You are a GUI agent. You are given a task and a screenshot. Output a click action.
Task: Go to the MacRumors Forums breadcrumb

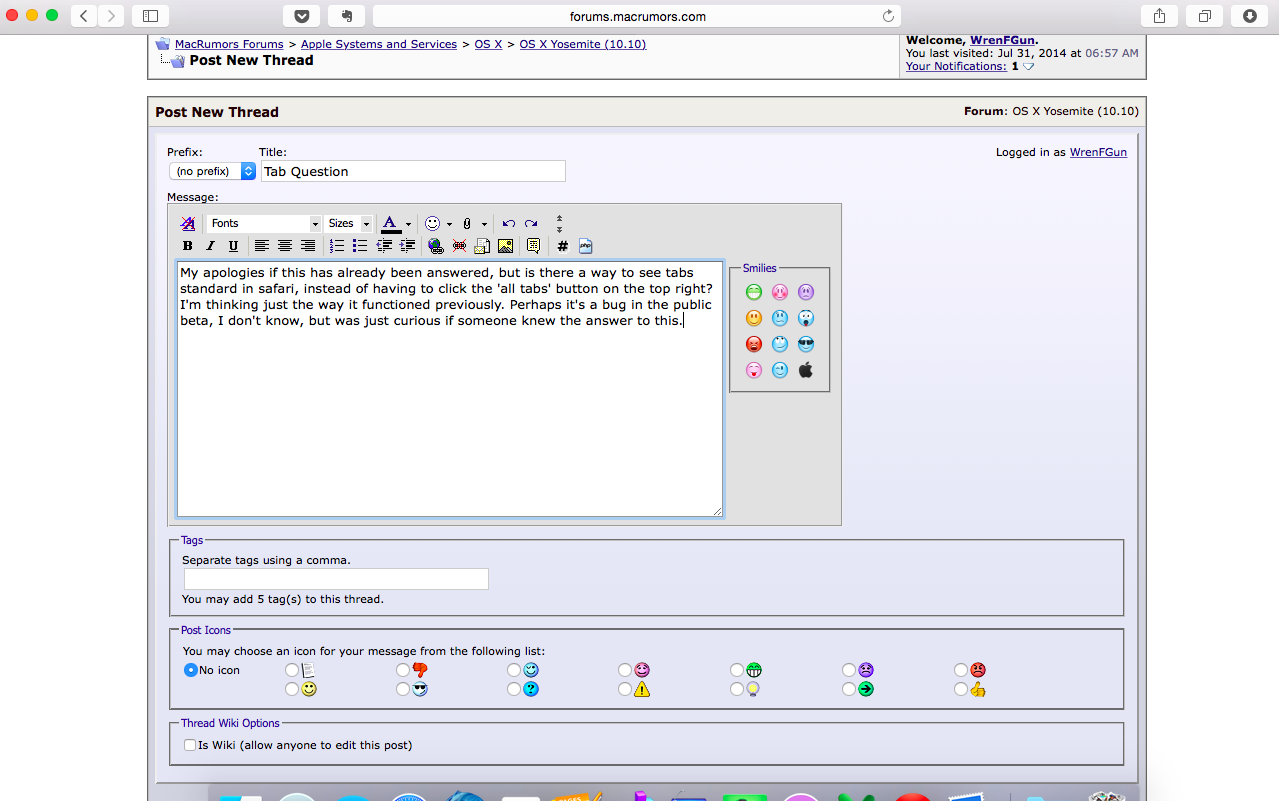tap(229, 44)
